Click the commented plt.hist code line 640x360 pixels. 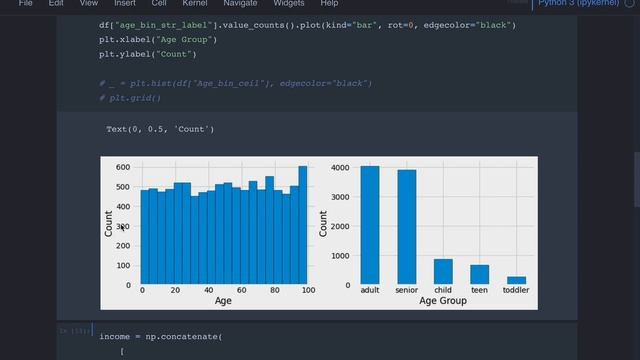[236, 83]
